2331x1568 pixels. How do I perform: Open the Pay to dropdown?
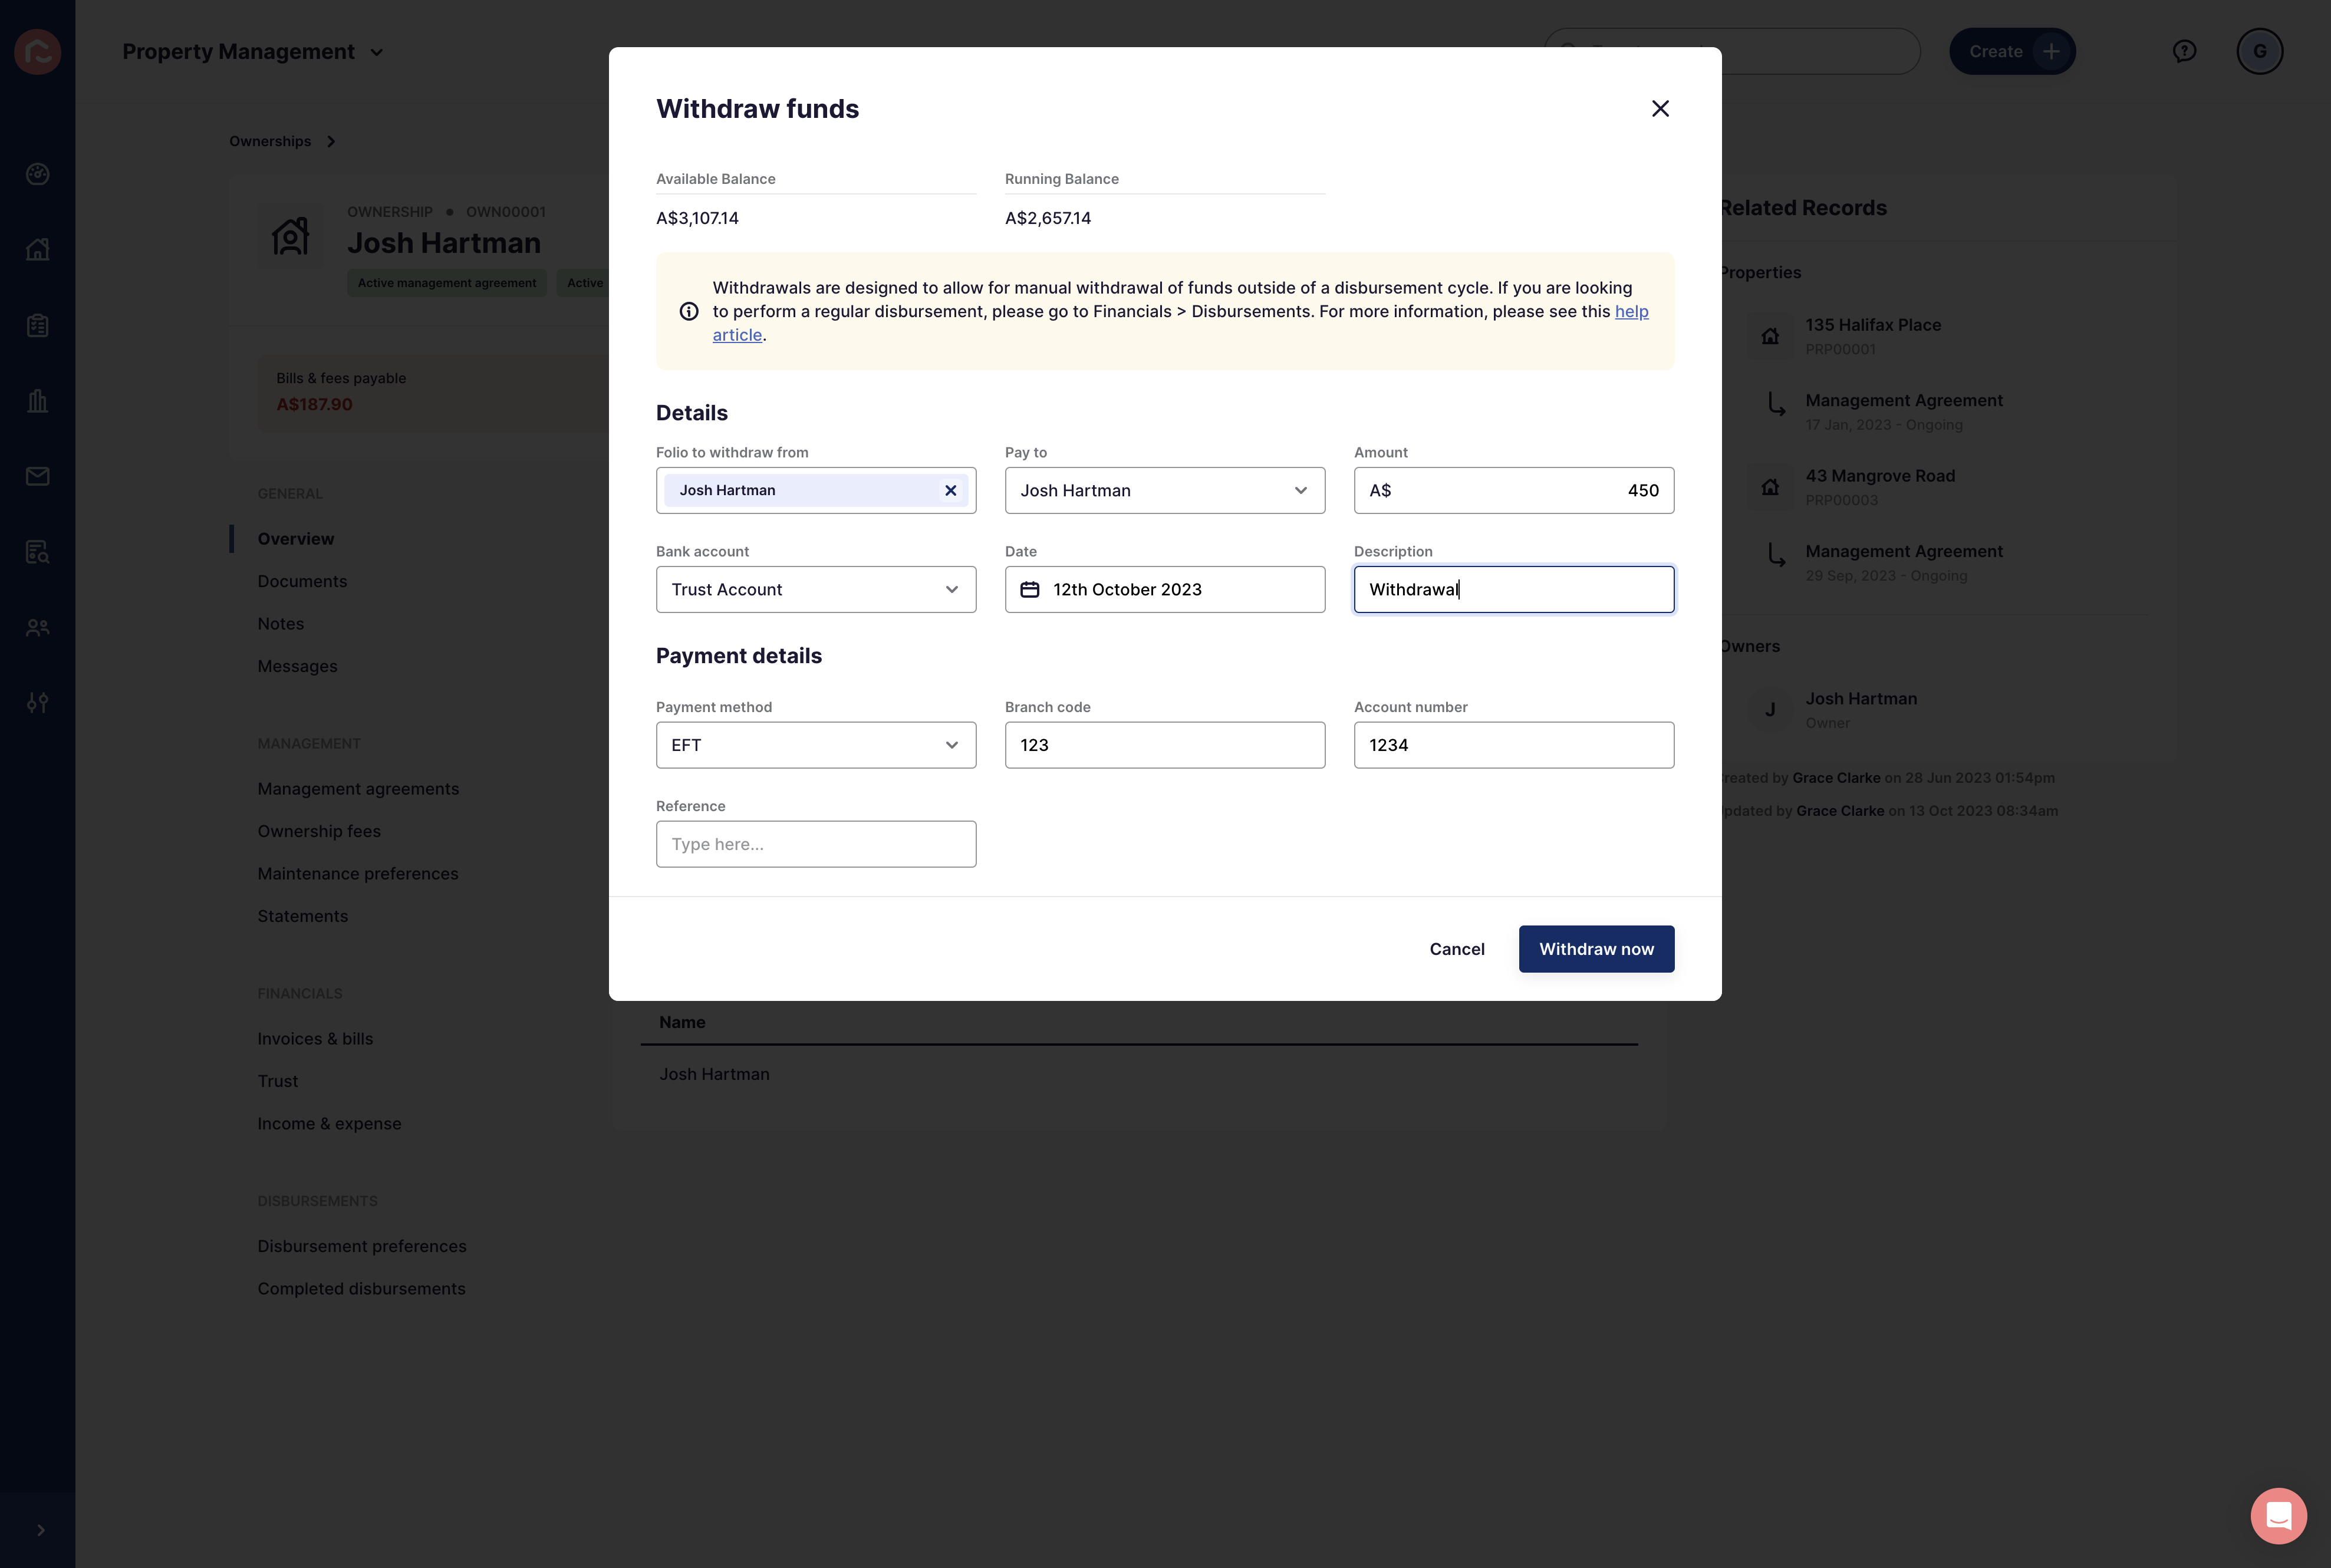tap(1165, 490)
